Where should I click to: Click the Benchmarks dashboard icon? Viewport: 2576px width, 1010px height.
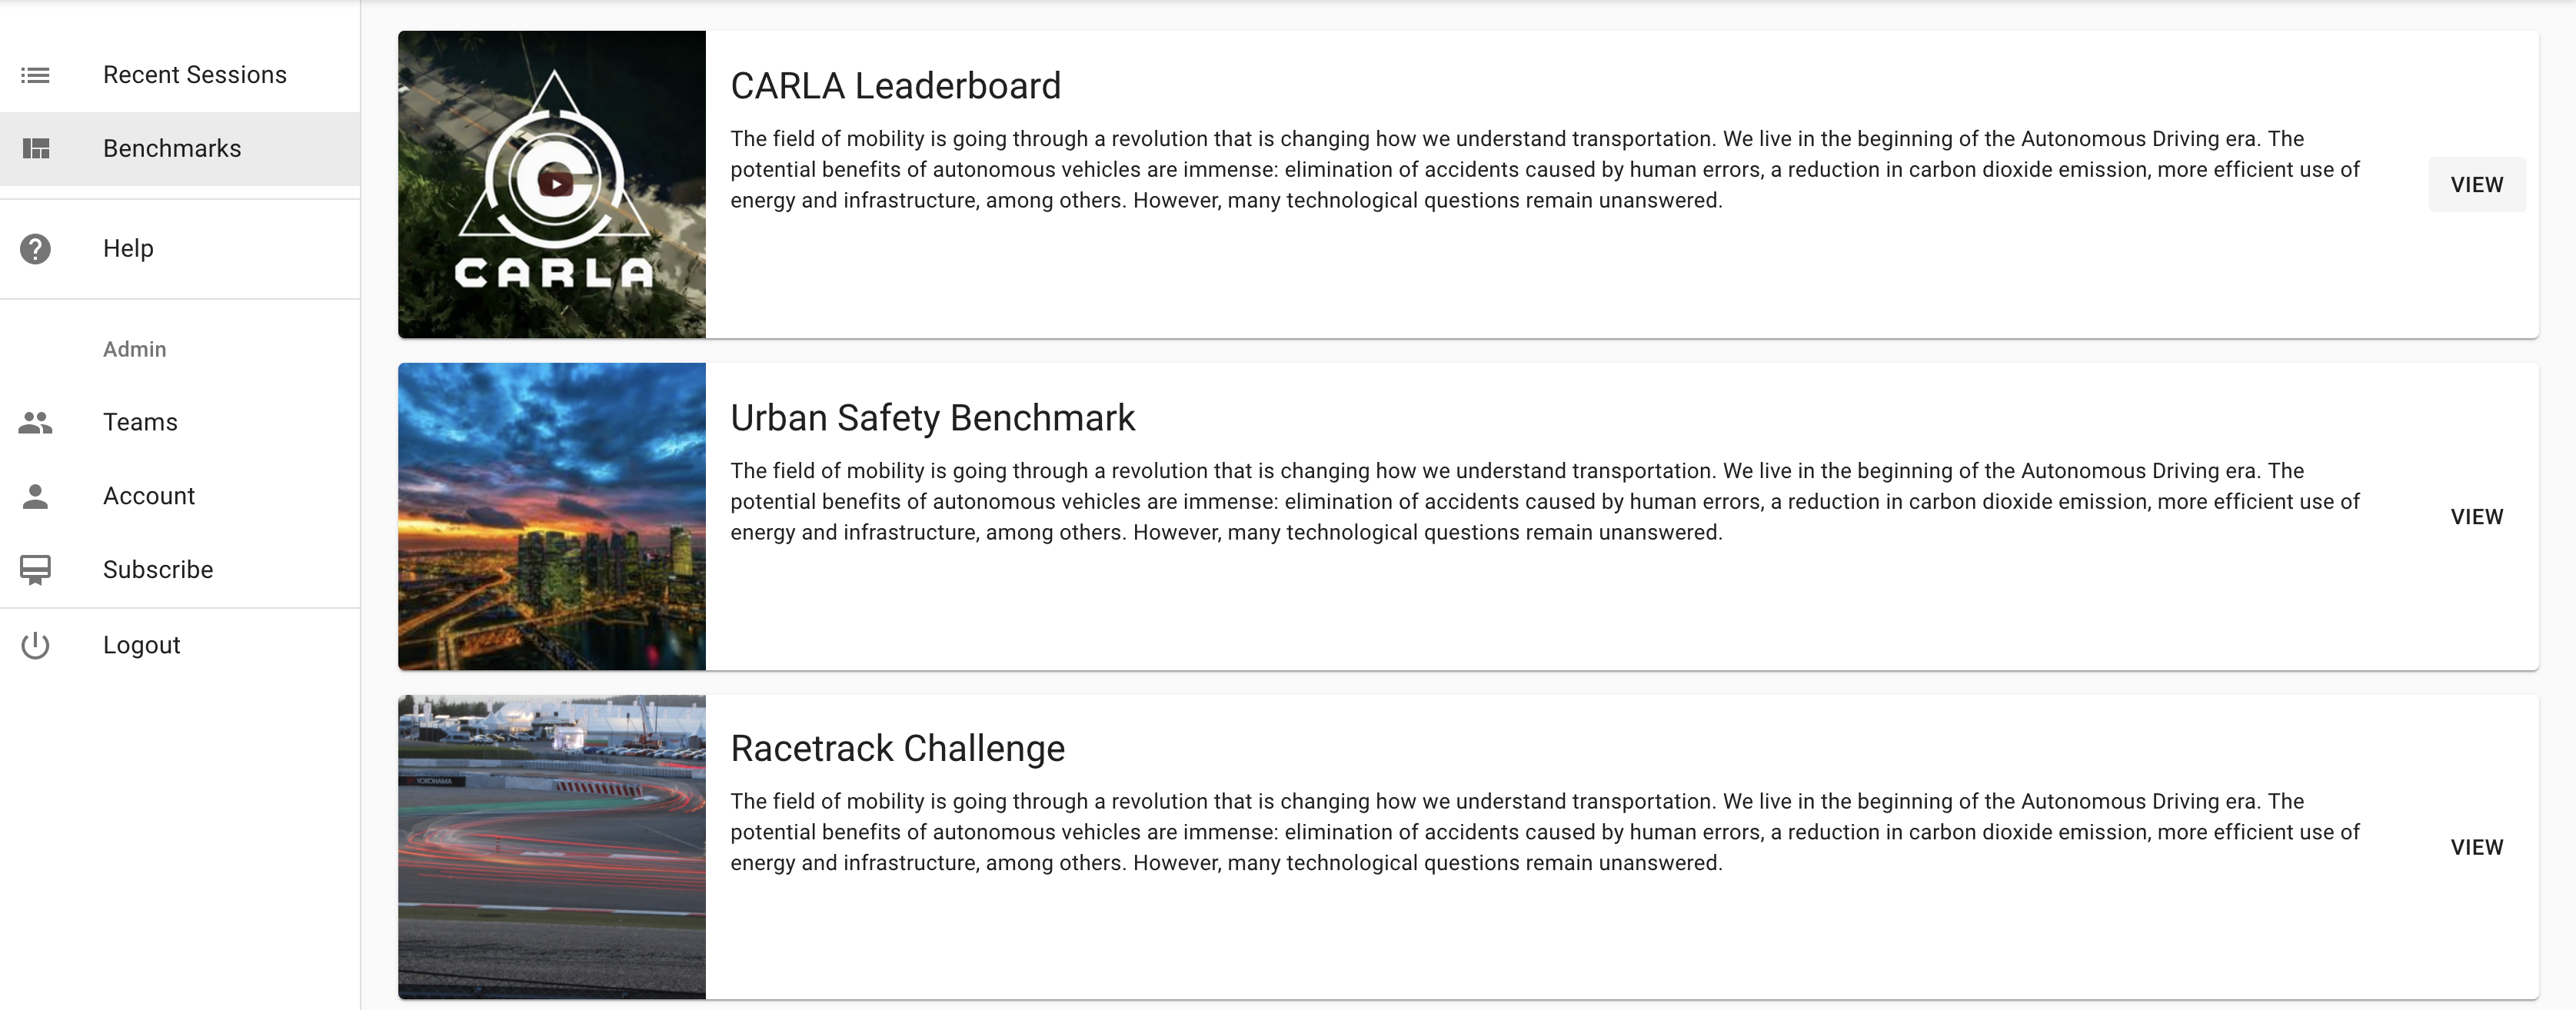36,149
